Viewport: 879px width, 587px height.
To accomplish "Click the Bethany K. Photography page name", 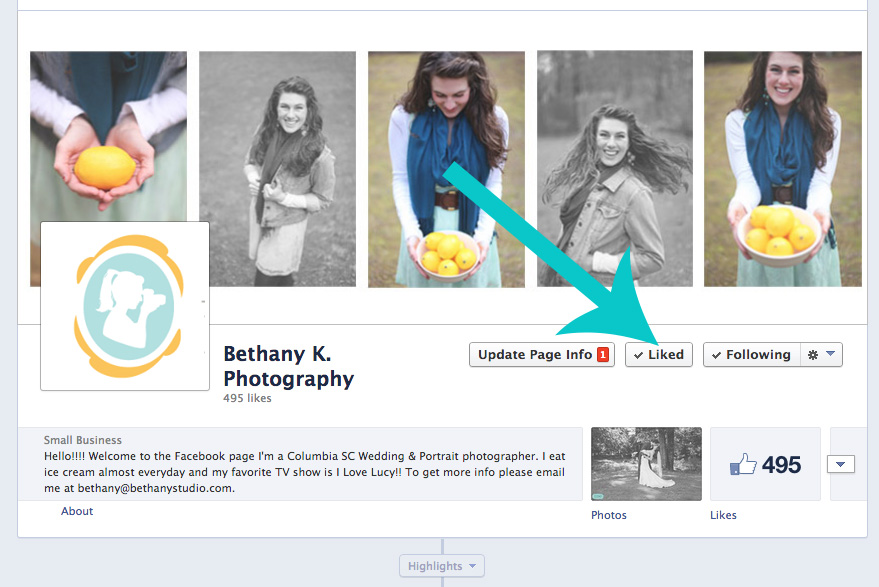I will click(288, 366).
